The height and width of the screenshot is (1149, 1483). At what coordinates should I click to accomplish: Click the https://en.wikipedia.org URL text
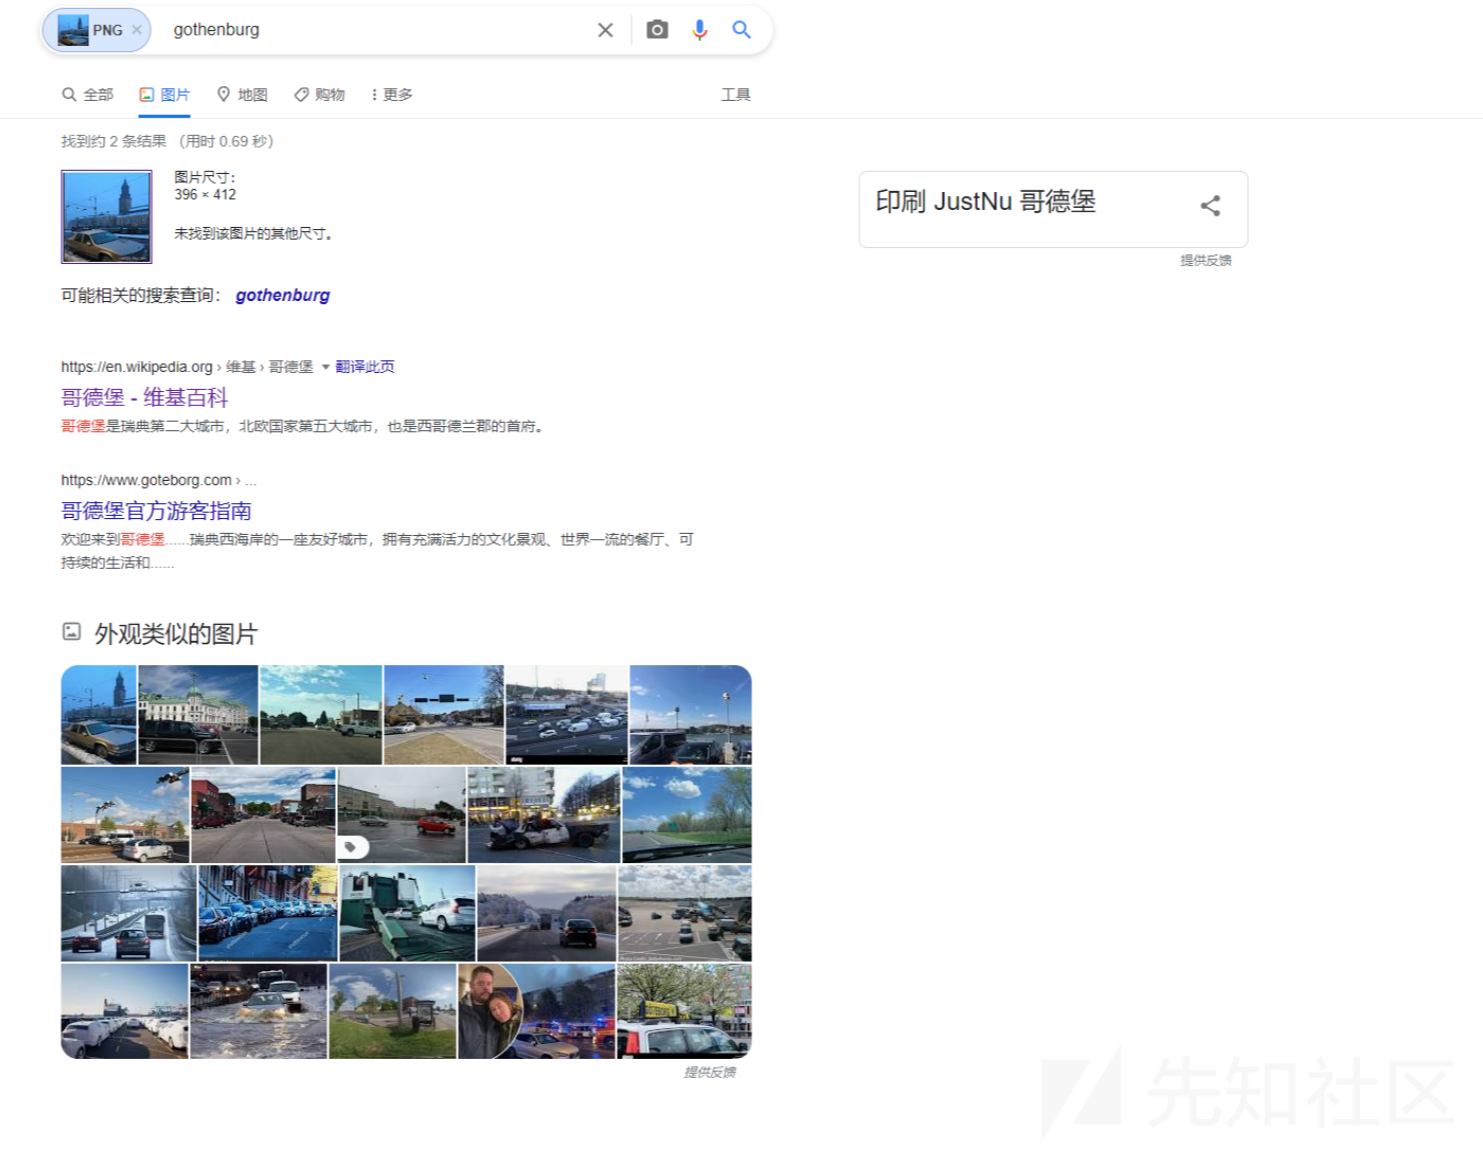137,367
